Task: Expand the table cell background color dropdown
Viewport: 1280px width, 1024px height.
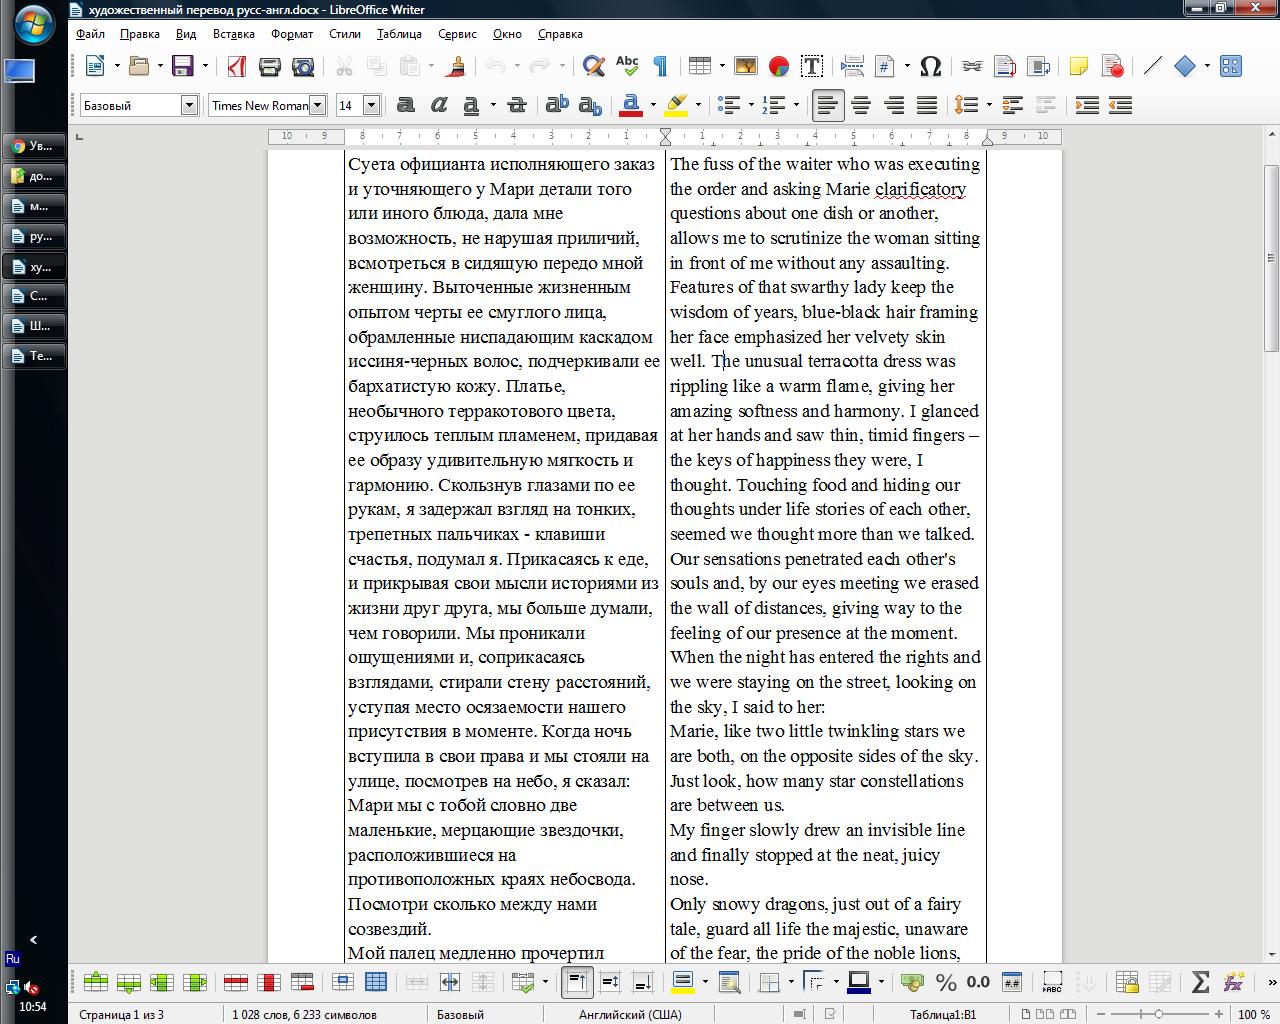Action: tap(705, 982)
